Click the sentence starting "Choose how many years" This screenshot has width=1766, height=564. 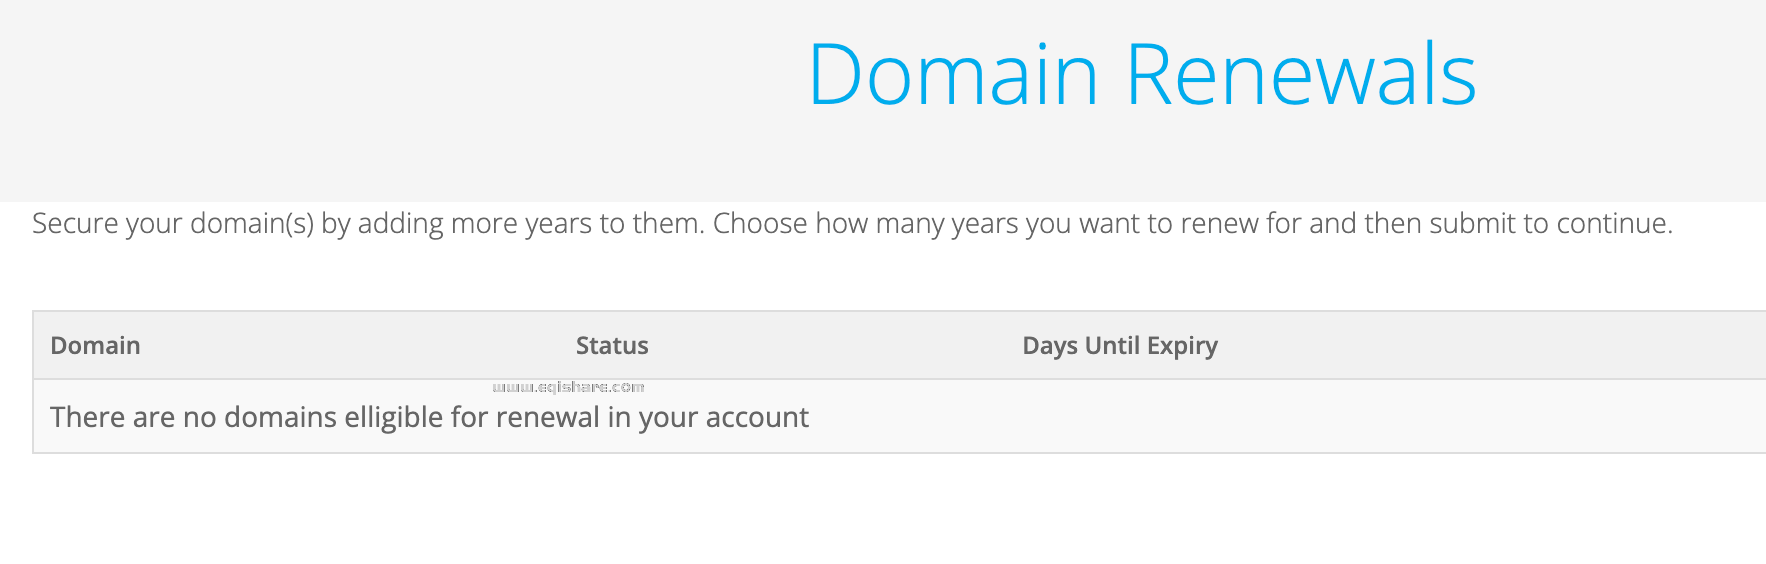(x=1190, y=223)
